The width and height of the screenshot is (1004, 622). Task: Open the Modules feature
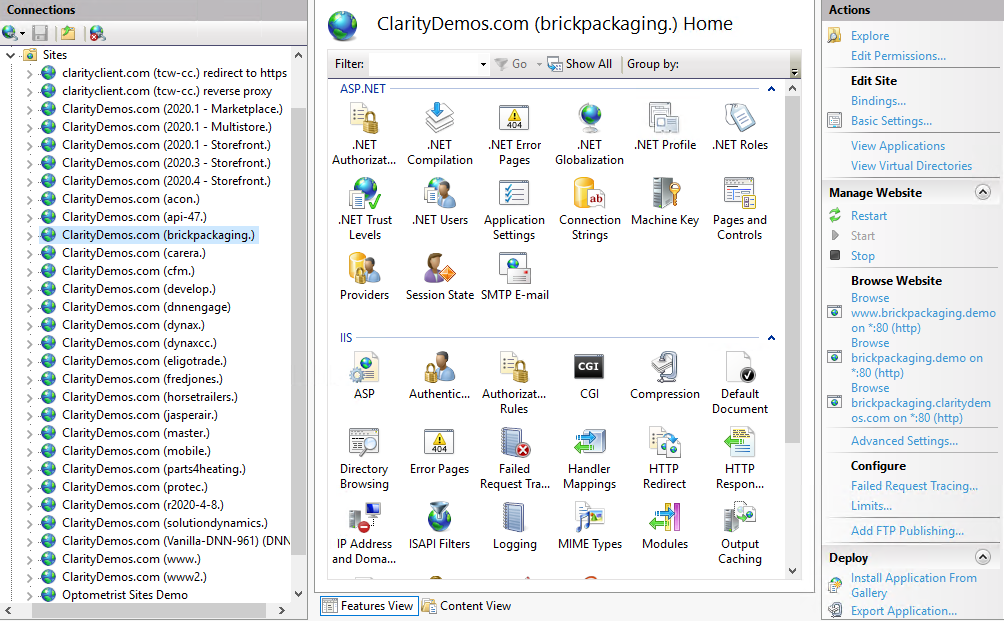point(665,527)
